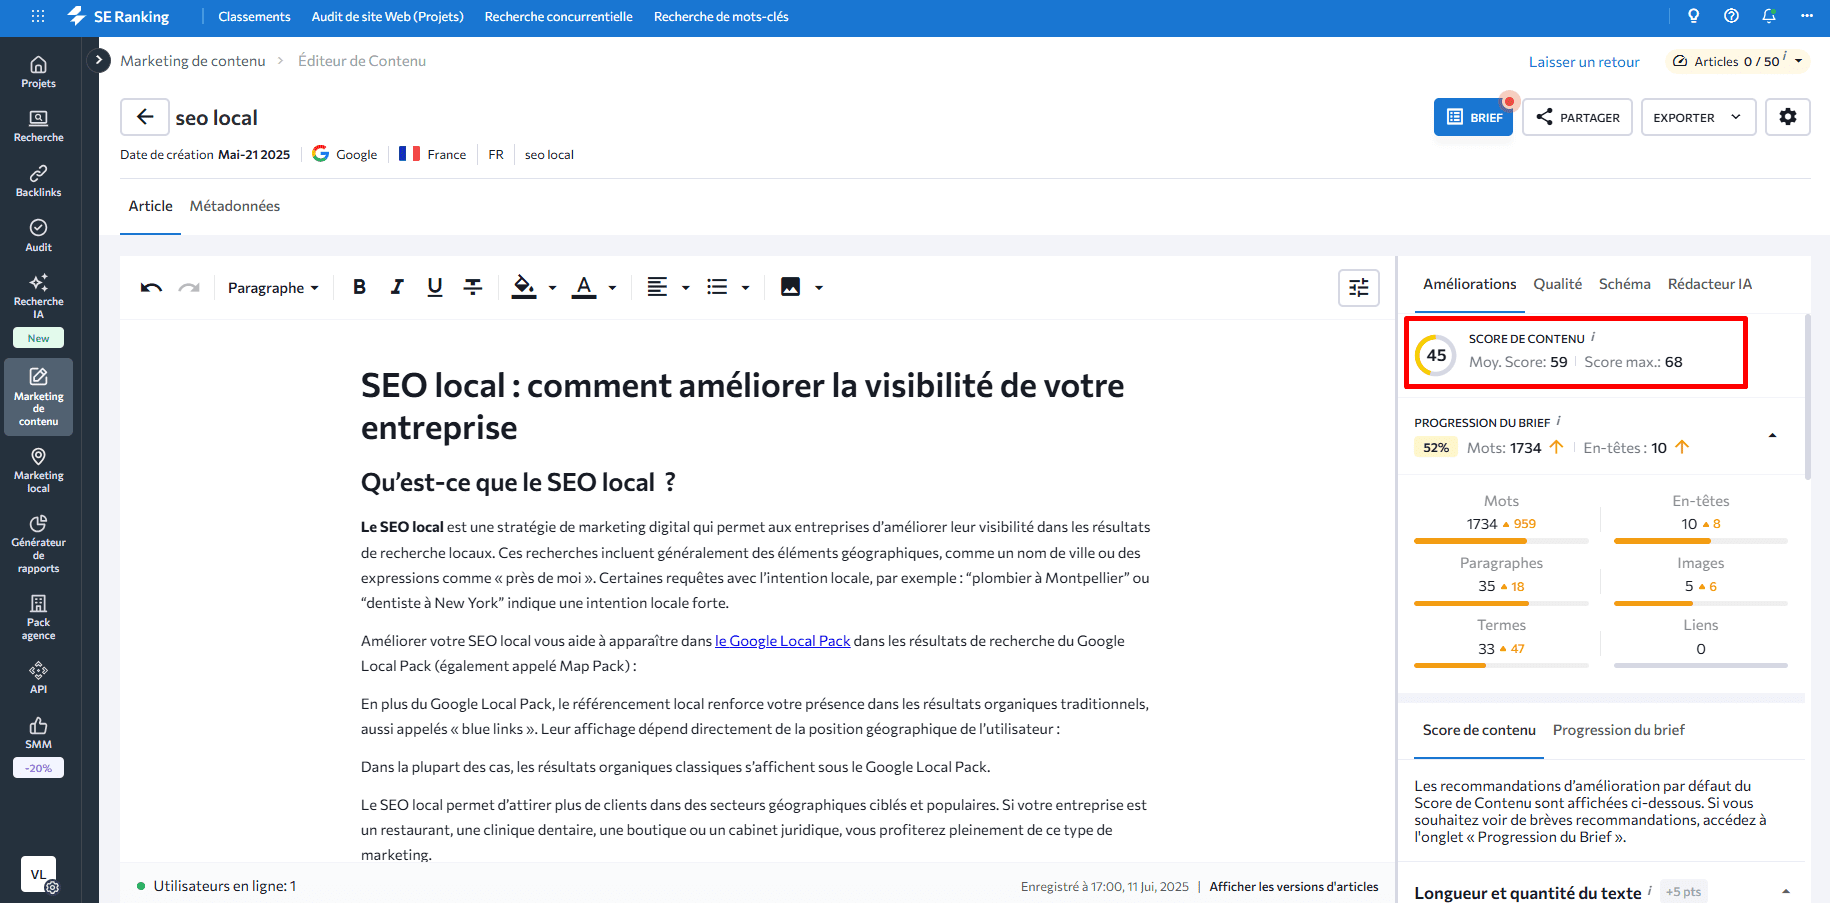
Task: Click the SE Ranking logo
Action: (x=118, y=16)
